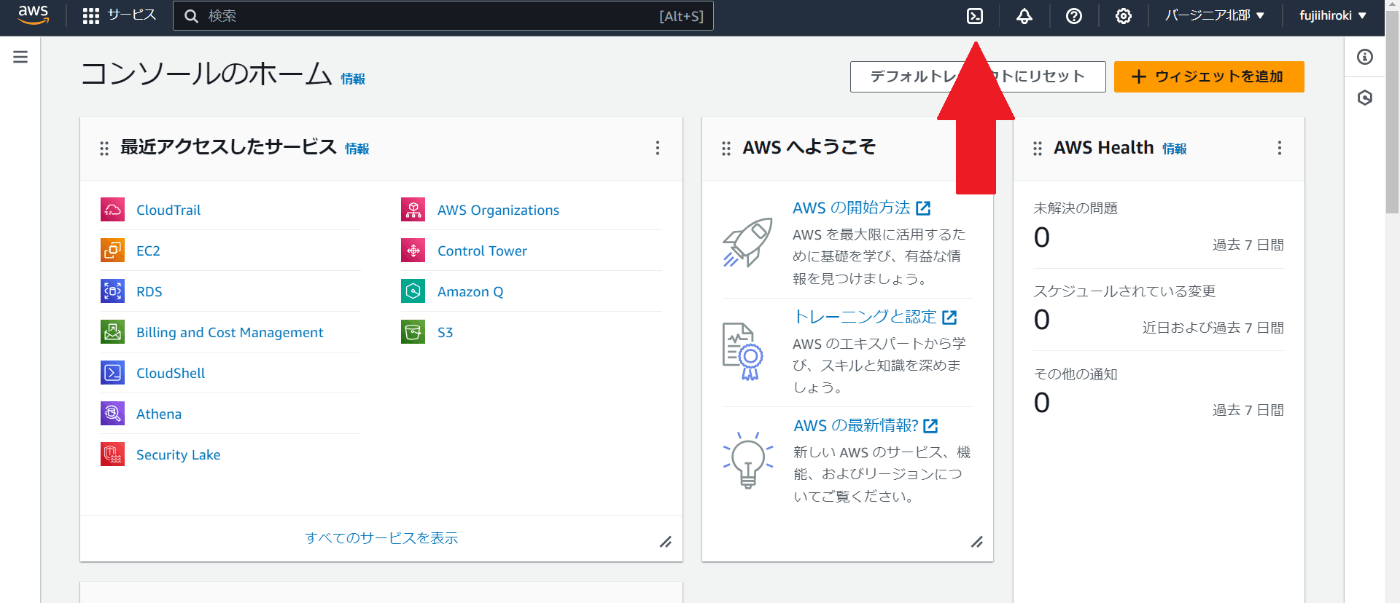Click the lightbulb what's new icon
The image size is (1400, 603).
(x=747, y=460)
